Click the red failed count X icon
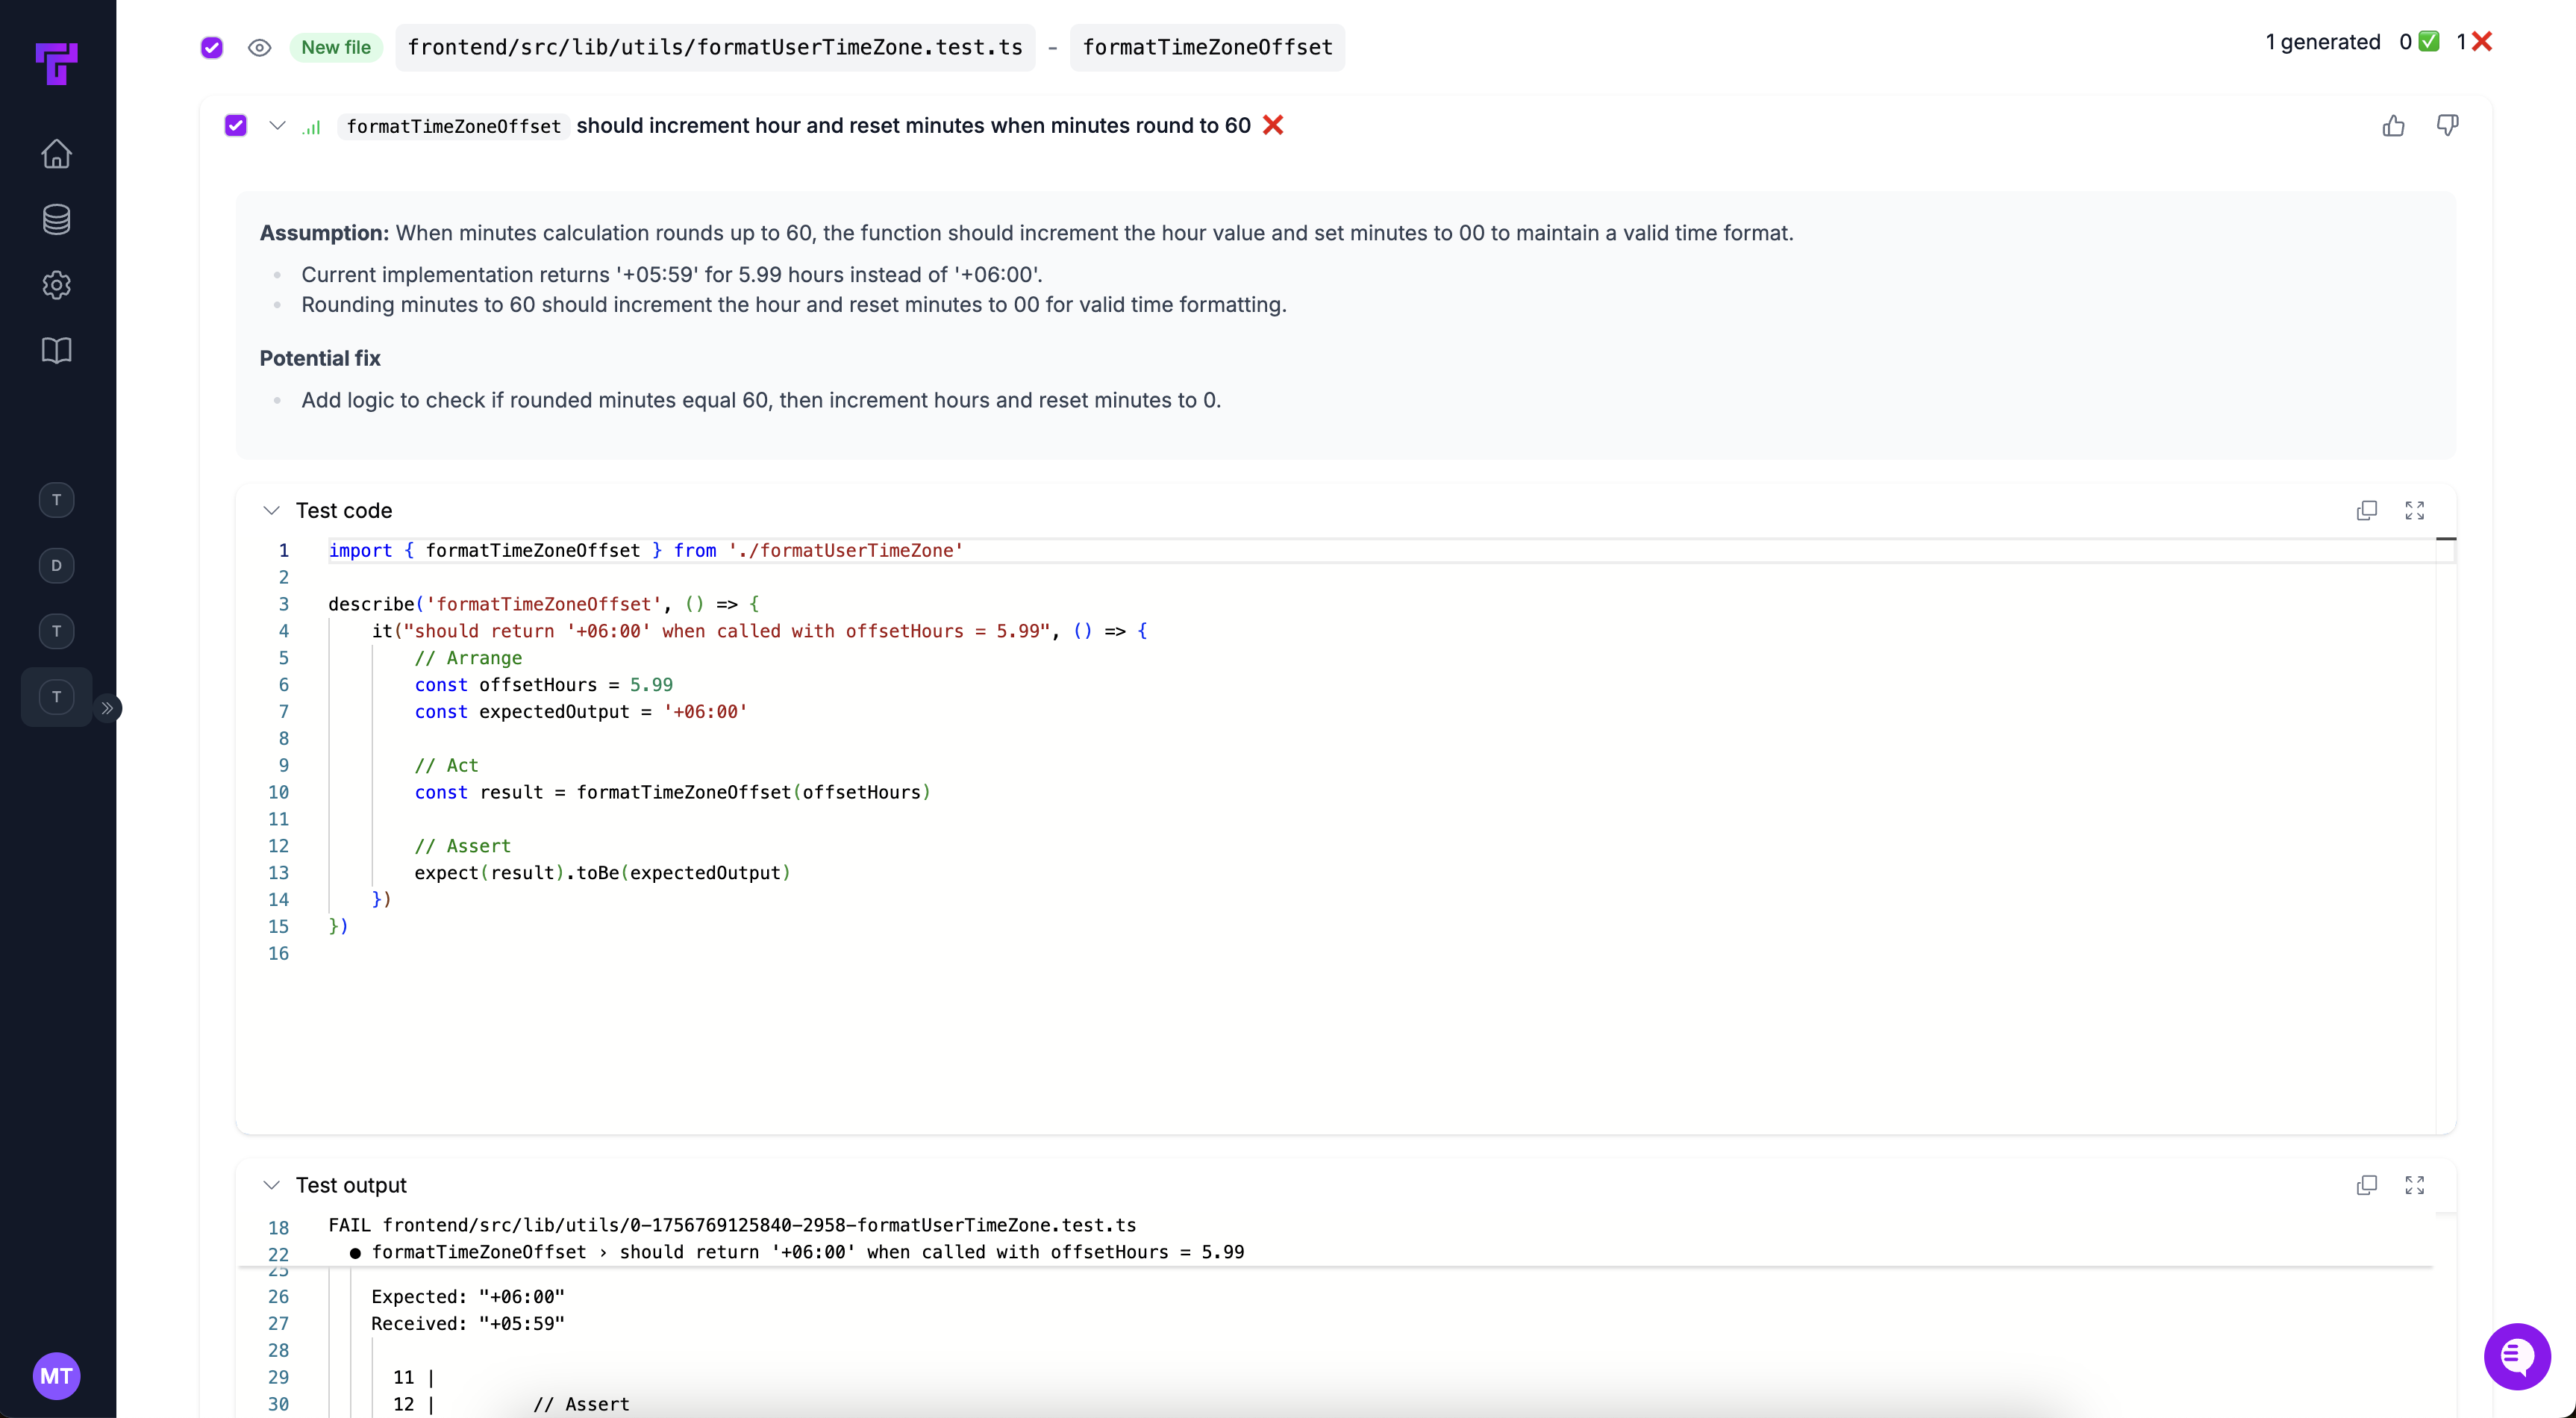The height and width of the screenshot is (1418, 2576). pyautogui.click(x=2481, y=41)
